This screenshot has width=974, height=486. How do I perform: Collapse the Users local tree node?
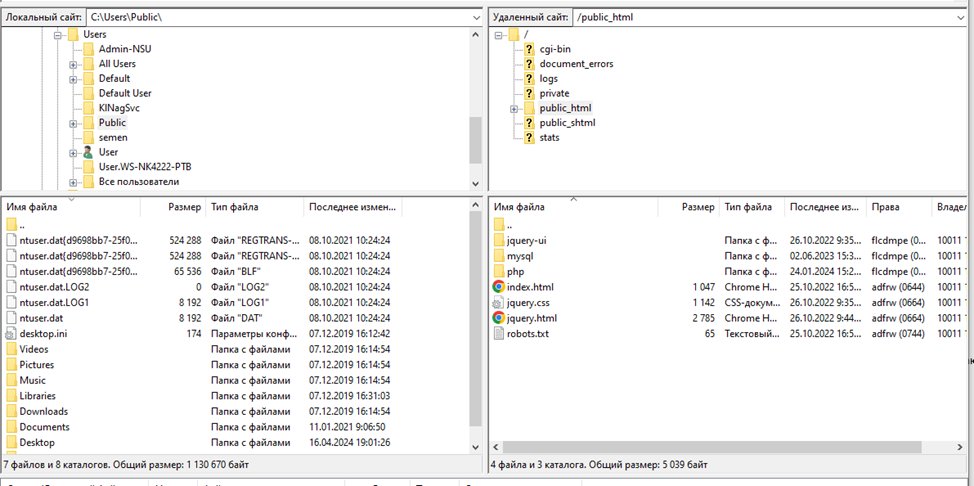coord(58,35)
